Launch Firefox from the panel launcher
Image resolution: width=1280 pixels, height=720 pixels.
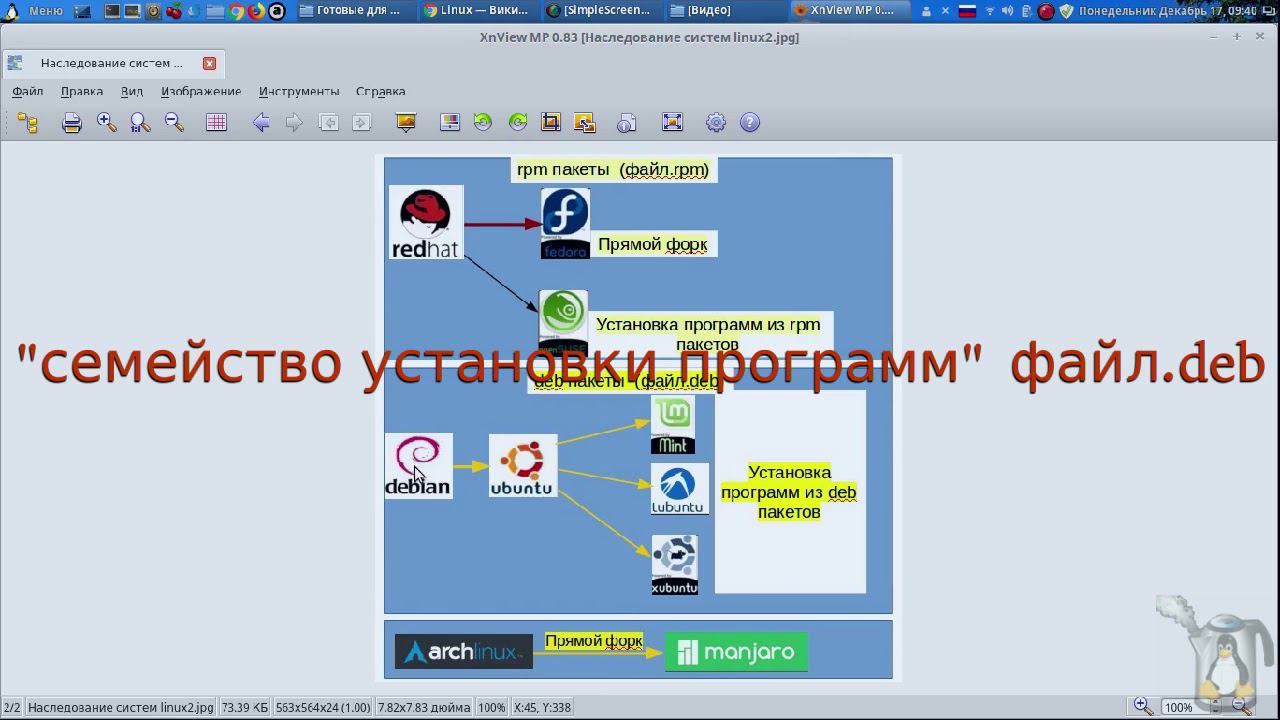coord(257,11)
